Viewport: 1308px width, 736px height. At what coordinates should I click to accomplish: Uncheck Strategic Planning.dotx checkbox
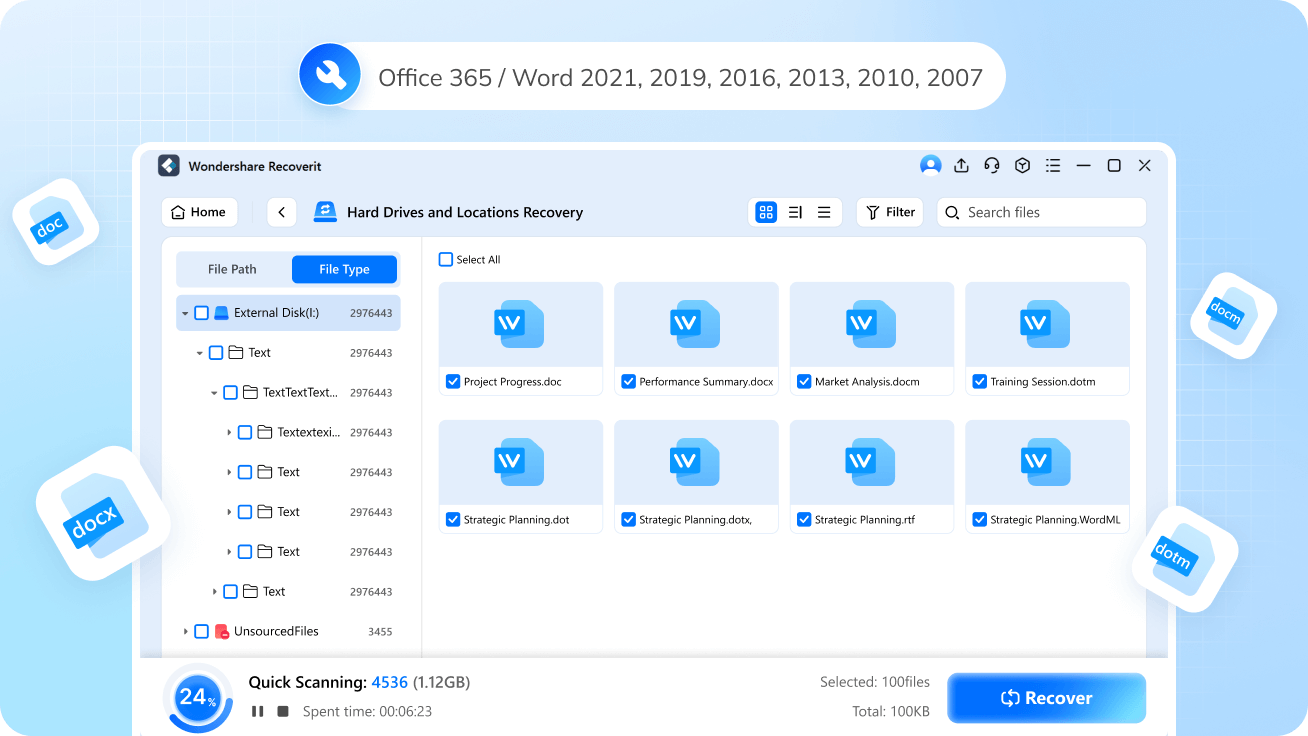click(x=628, y=520)
